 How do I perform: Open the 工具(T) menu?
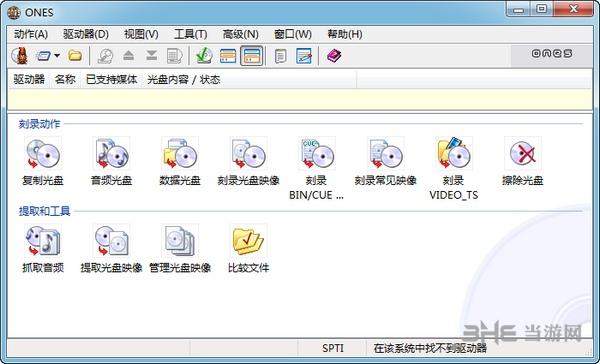pos(191,34)
